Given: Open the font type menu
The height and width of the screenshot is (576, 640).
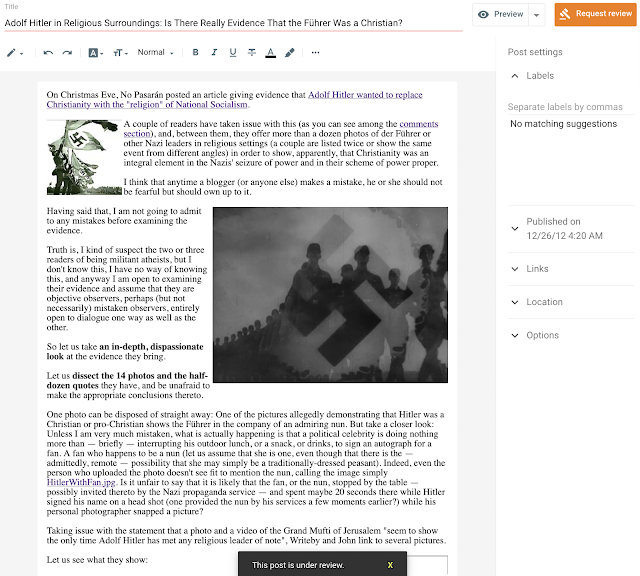Looking at the screenshot, I should pos(96,53).
